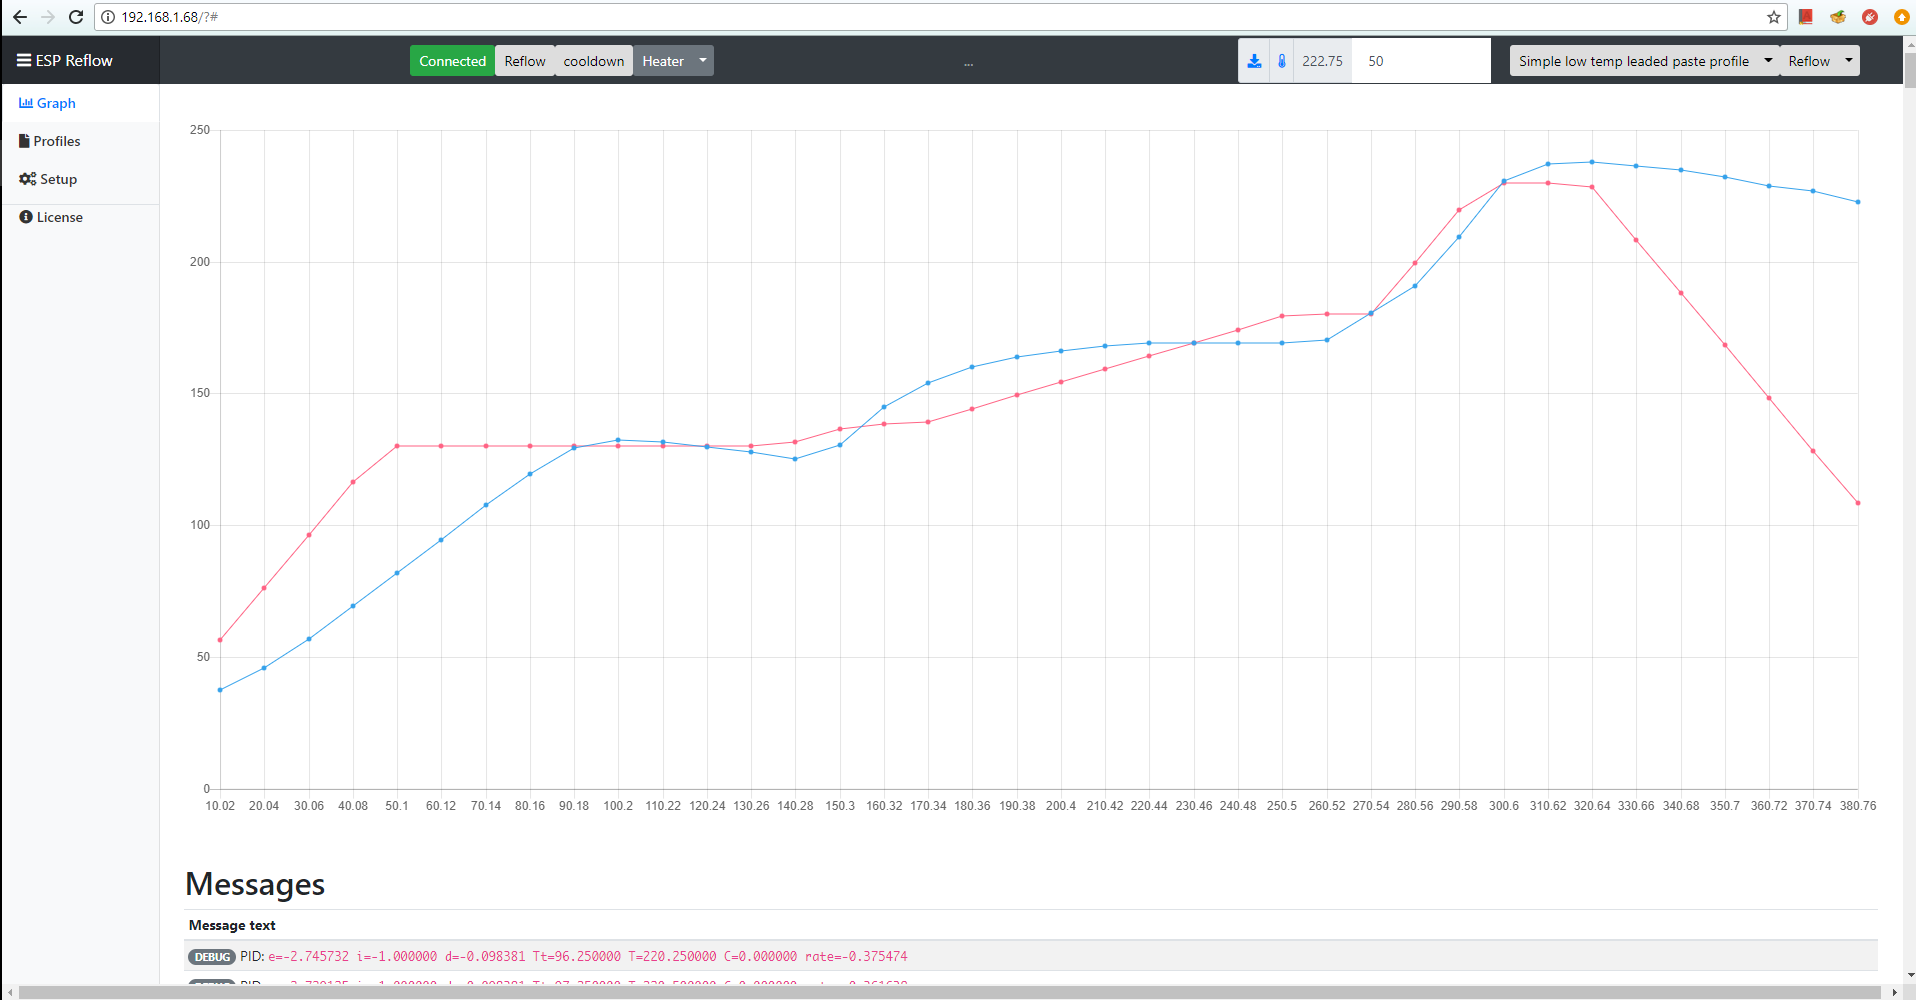Enable cooldown mode
The image size is (1916, 1000).
pyautogui.click(x=592, y=60)
